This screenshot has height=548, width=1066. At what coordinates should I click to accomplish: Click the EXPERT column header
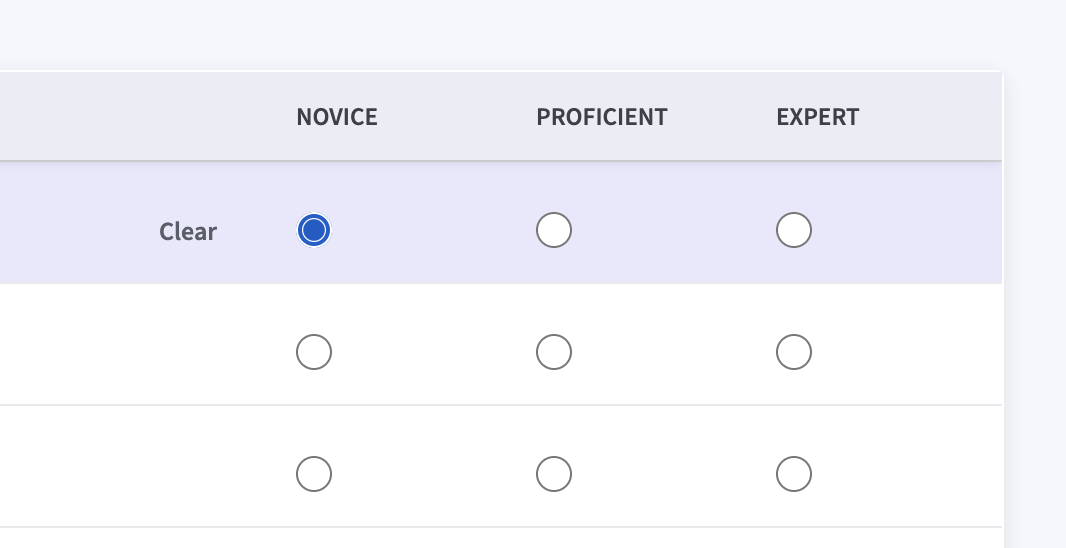(818, 117)
